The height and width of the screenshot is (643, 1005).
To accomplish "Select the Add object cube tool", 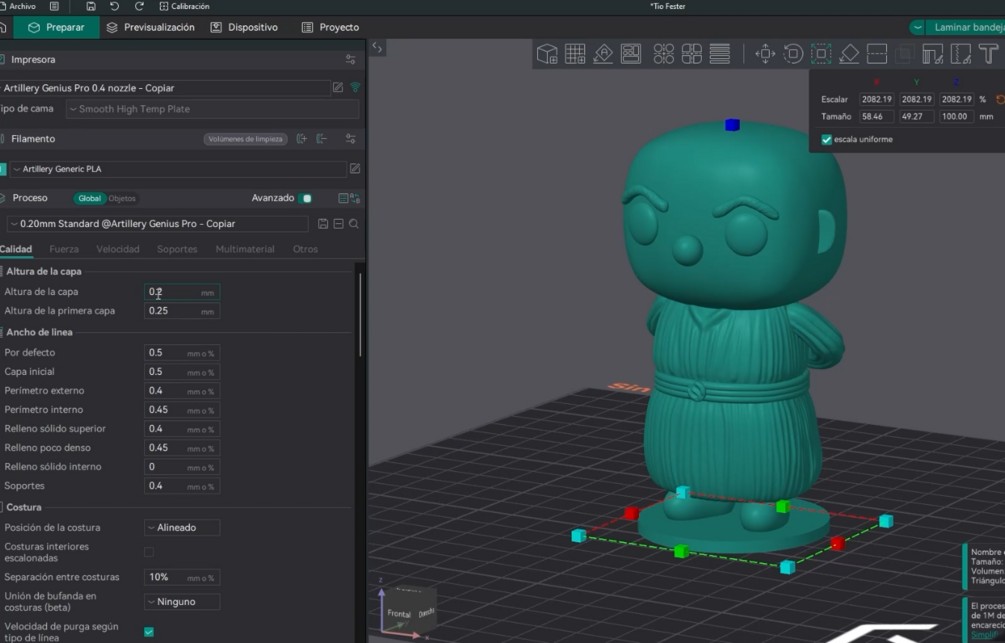I will [547, 54].
